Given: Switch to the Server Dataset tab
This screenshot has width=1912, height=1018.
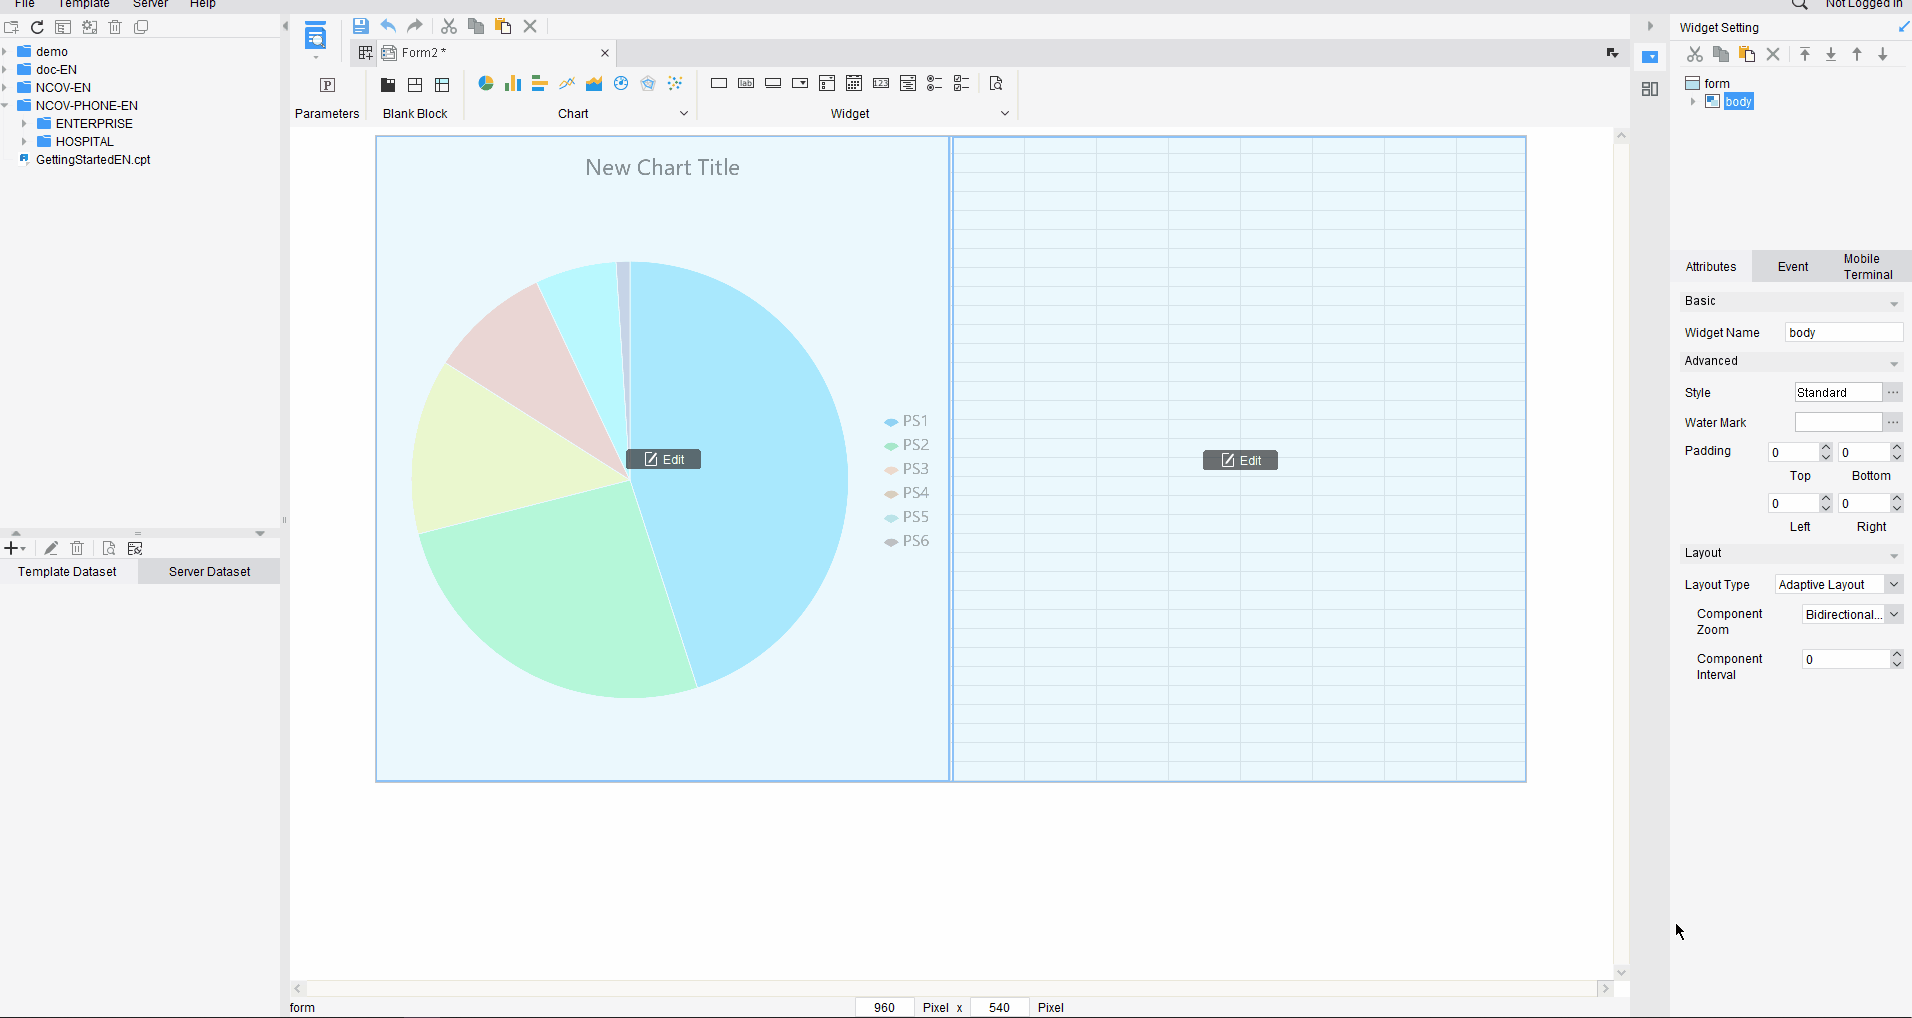Looking at the screenshot, I should click(x=209, y=571).
